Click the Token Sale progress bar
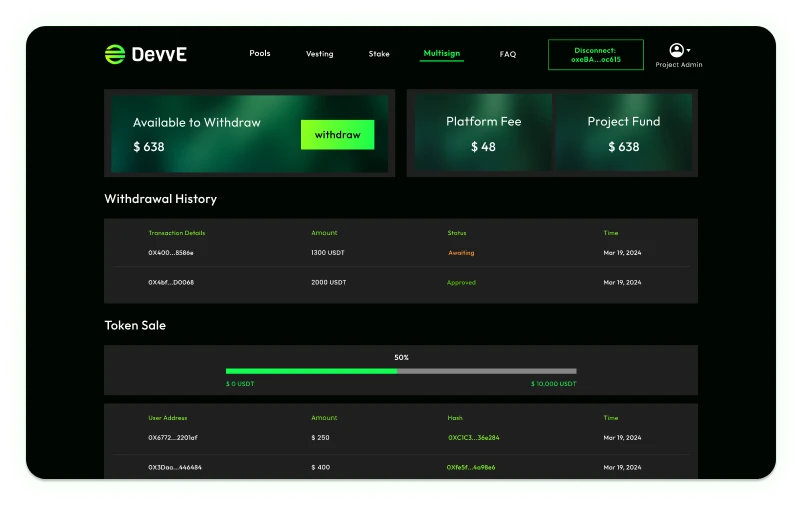The height and width of the screenshot is (506, 802). tap(401, 371)
